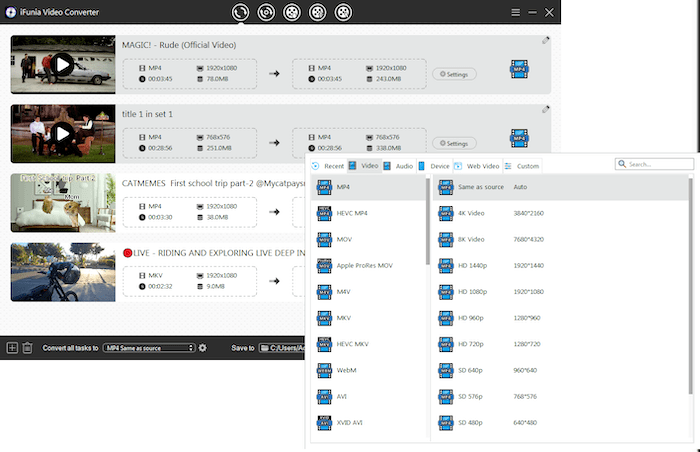Click the trash delete icon
The height and width of the screenshot is (452, 700).
tap(27, 348)
